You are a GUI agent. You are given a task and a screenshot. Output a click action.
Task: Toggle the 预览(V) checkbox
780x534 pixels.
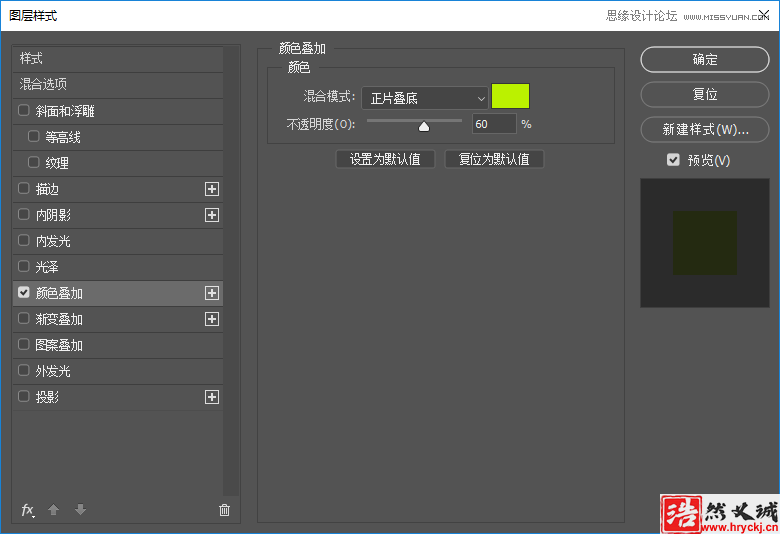pyautogui.click(x=673, y=160)
